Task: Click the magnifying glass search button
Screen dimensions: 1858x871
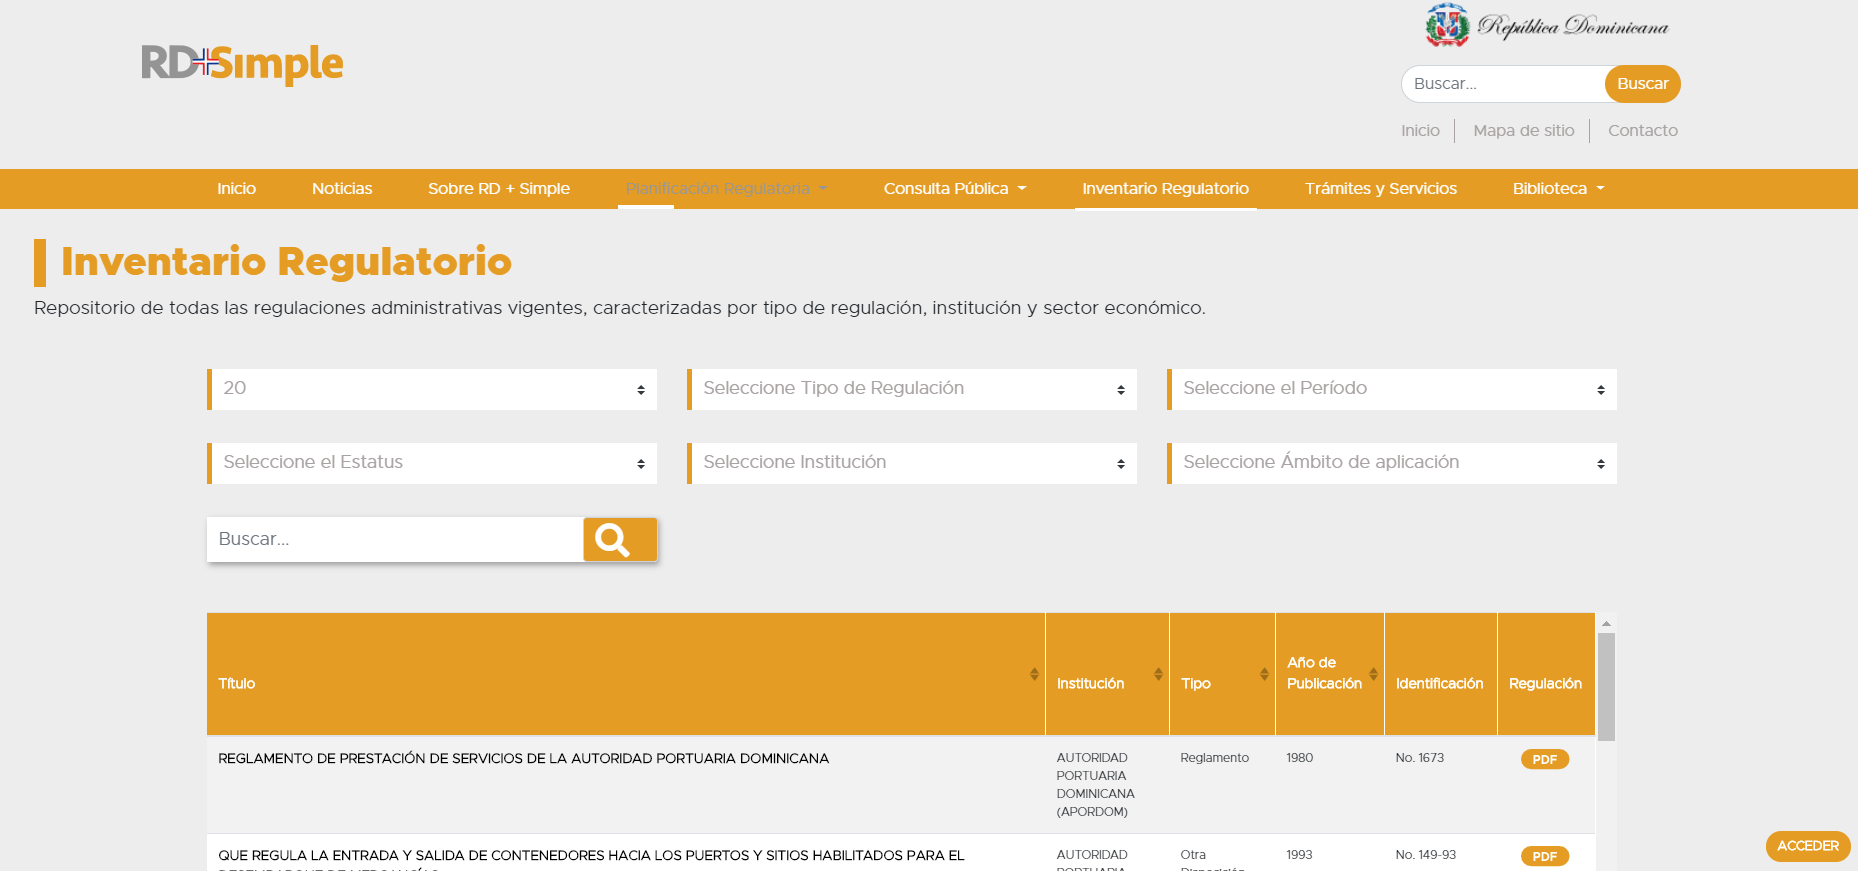Action: click(619, 540)
